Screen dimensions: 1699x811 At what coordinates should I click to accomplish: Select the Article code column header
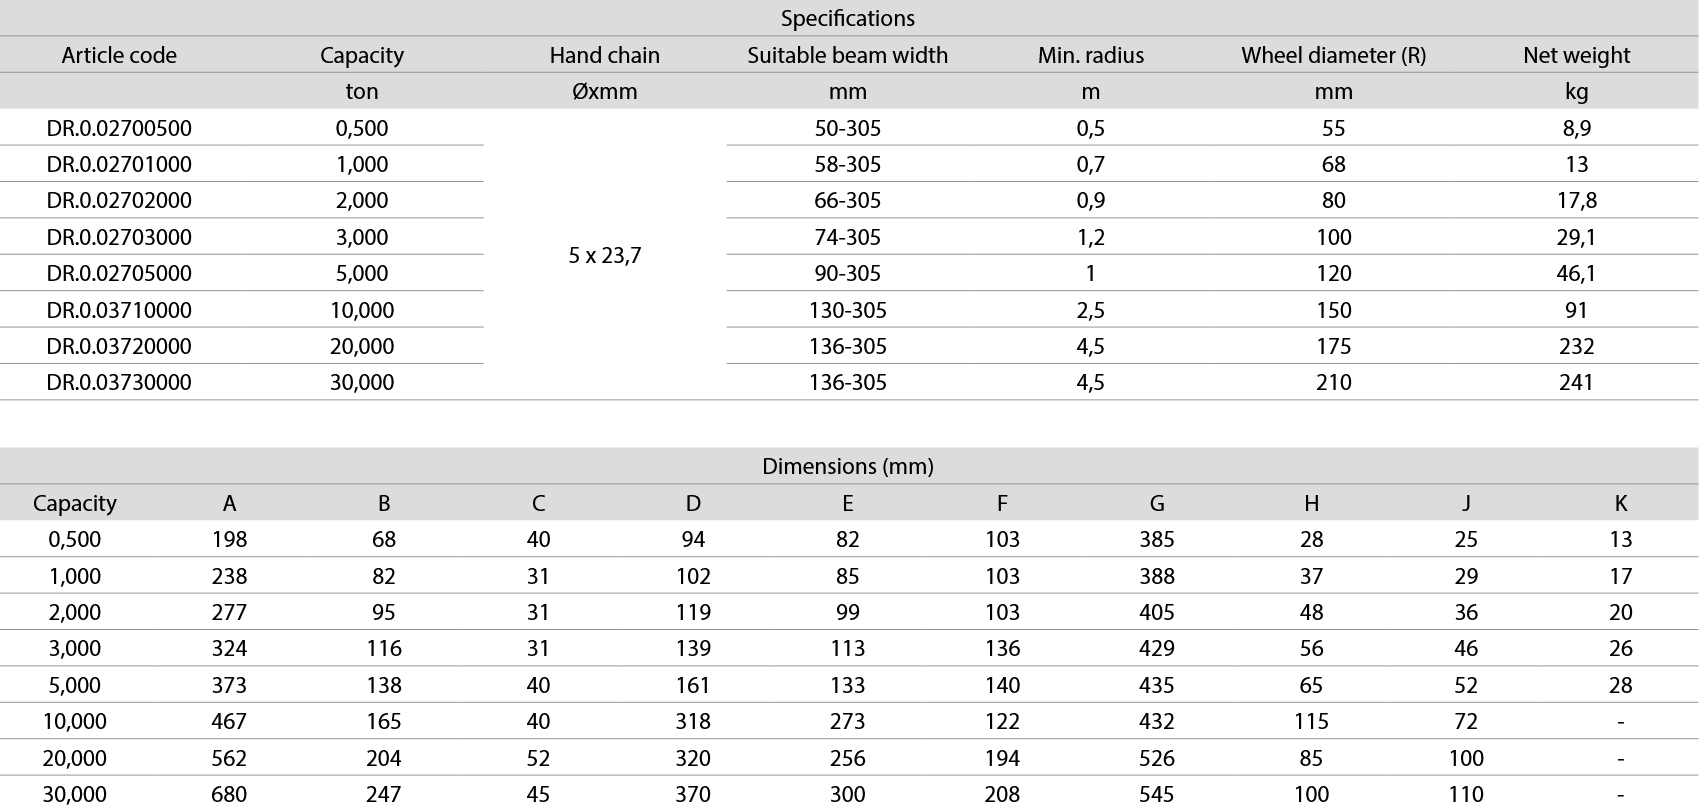(119, 55)
